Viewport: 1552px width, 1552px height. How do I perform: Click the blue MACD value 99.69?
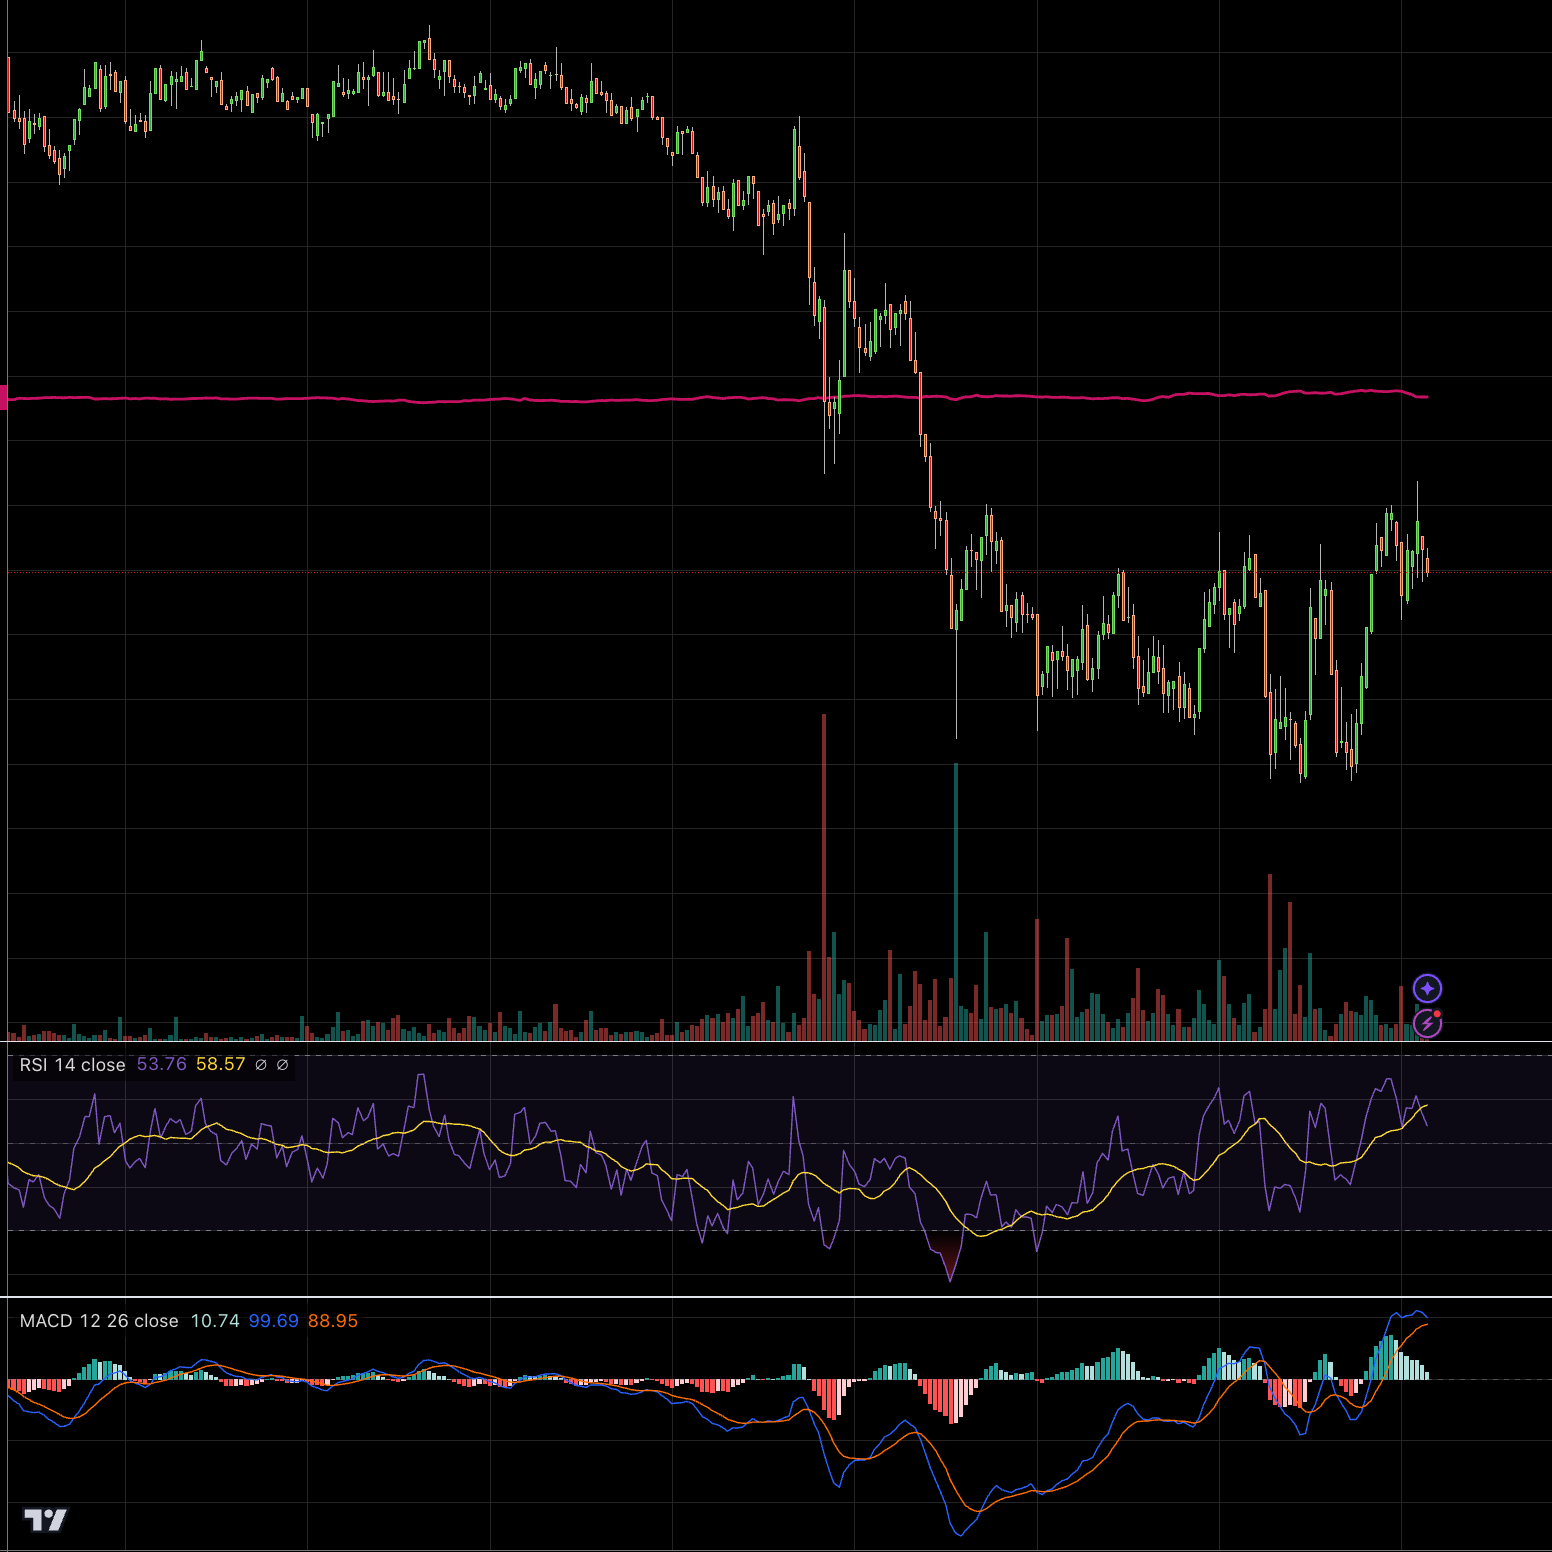273,1321
